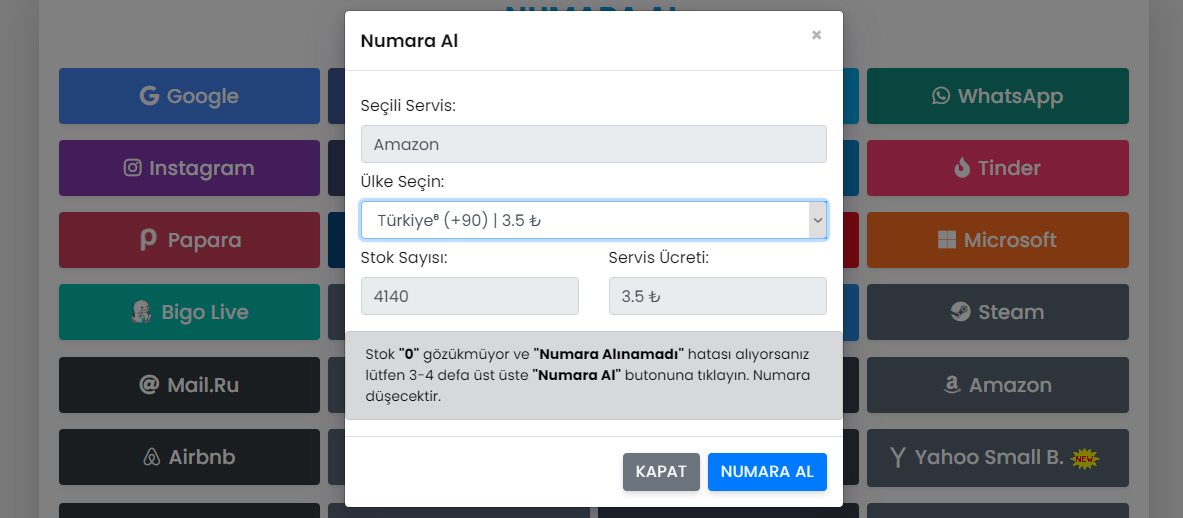Click the Servis Ücreti field showing 3.5 ₺
This screenshot has height=518, width=1183.
(x=717, y=296)
